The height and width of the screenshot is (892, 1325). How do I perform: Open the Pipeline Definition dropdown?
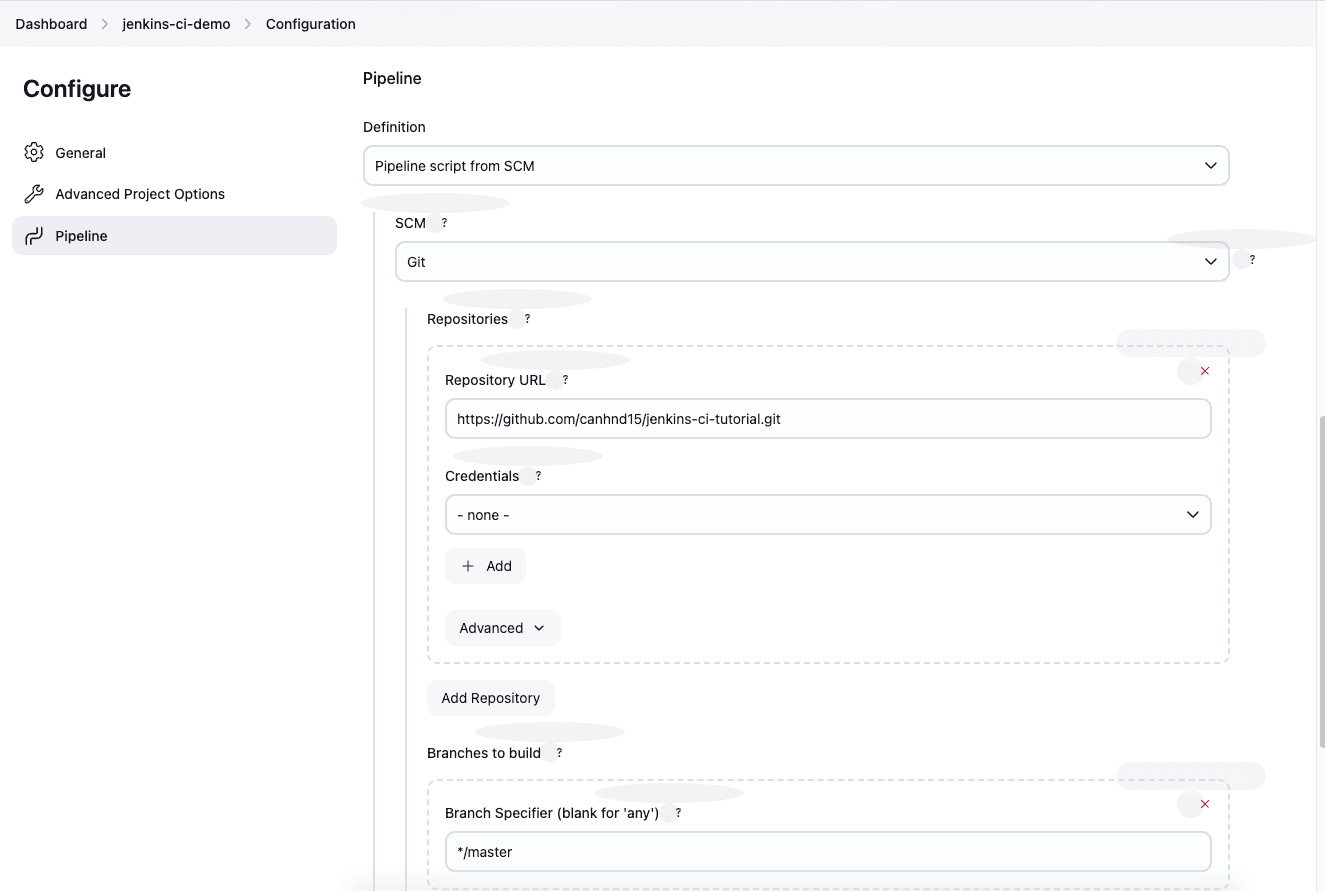pos(795,166)
